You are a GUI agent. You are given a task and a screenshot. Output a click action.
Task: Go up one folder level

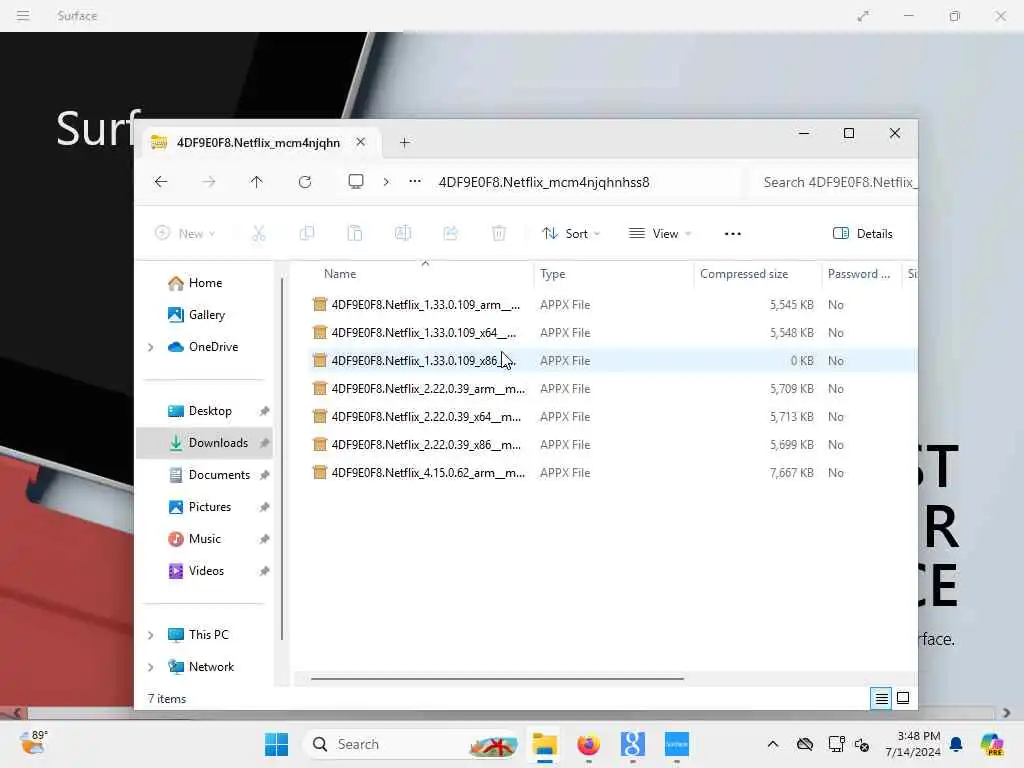(x=257, y=182)
